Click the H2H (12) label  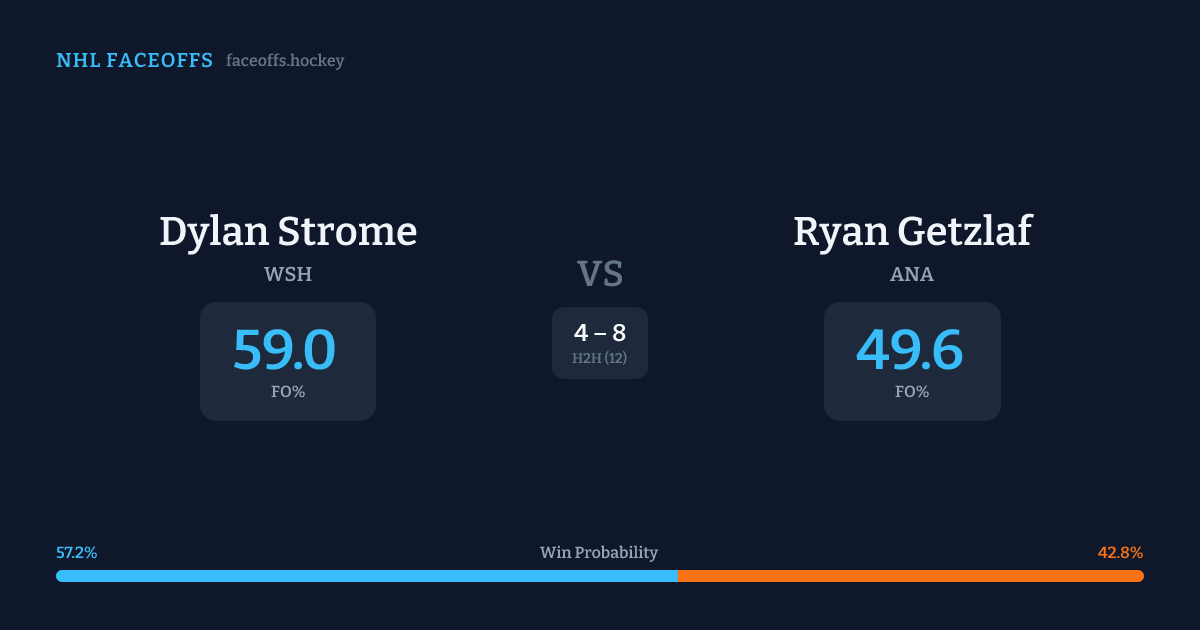600,358
